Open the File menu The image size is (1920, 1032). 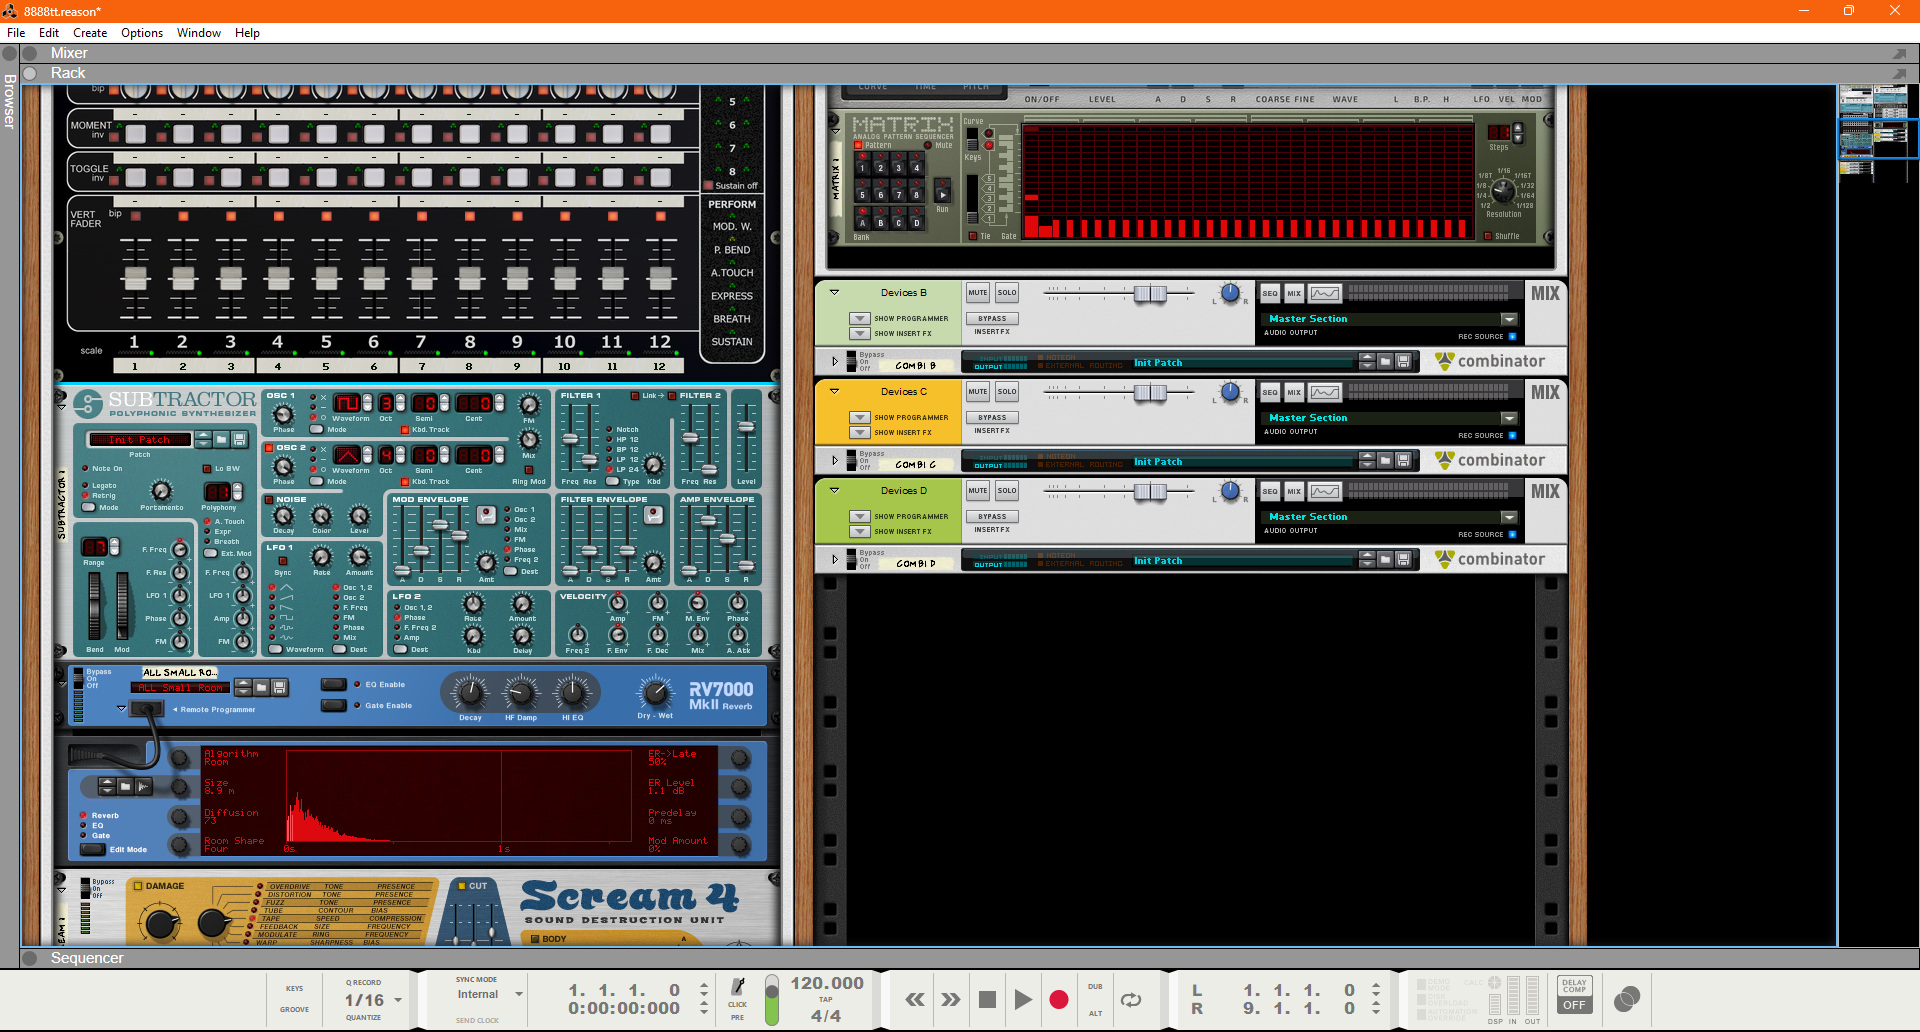[16, 33]
